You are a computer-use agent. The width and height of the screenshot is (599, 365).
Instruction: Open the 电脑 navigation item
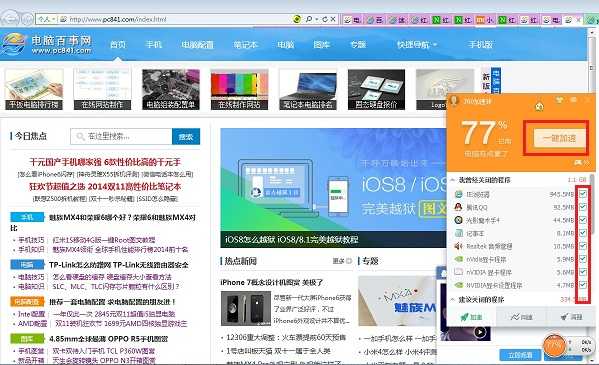click(286, 45)
